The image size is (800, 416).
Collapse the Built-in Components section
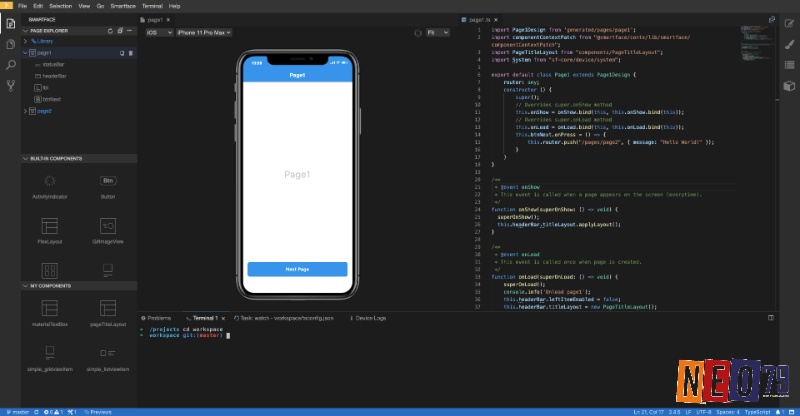tap(26, 159)
